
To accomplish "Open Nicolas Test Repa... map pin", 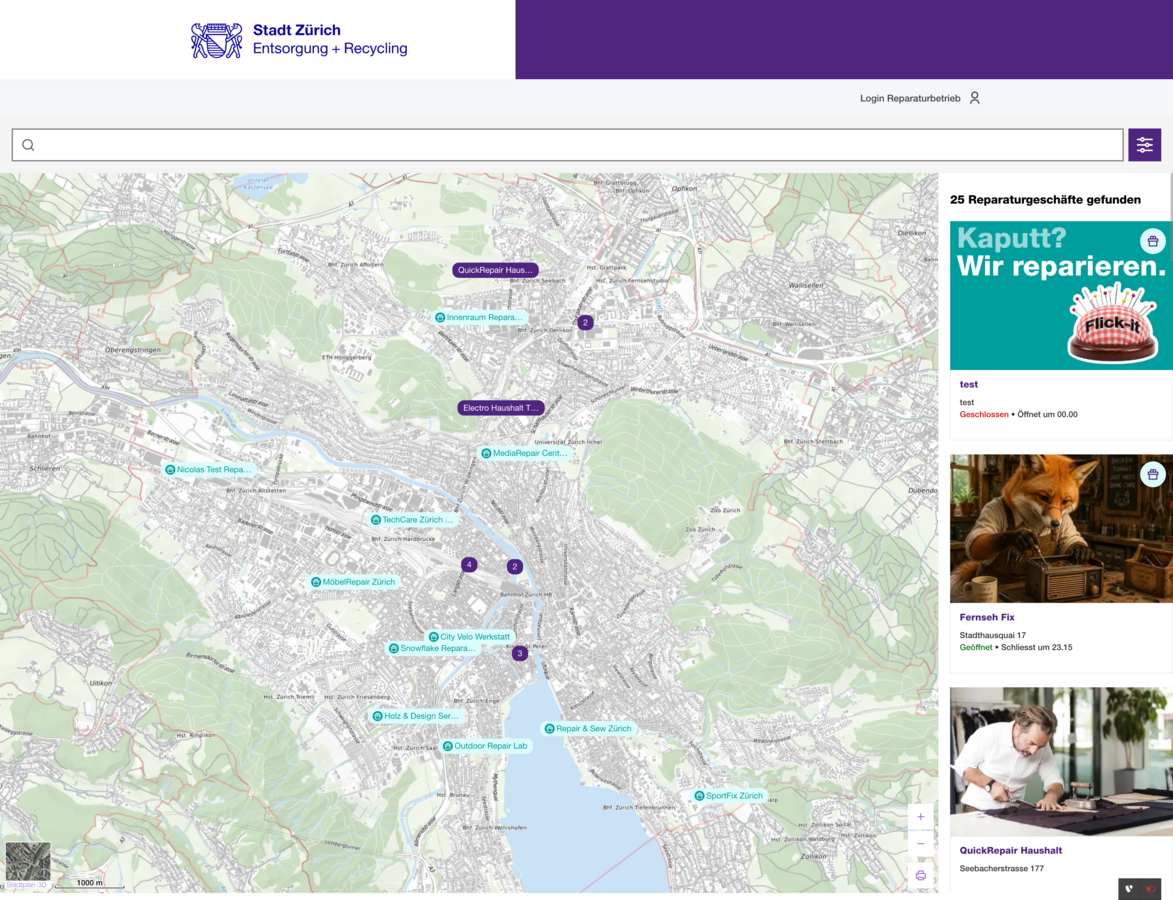I will click(209, 470).
